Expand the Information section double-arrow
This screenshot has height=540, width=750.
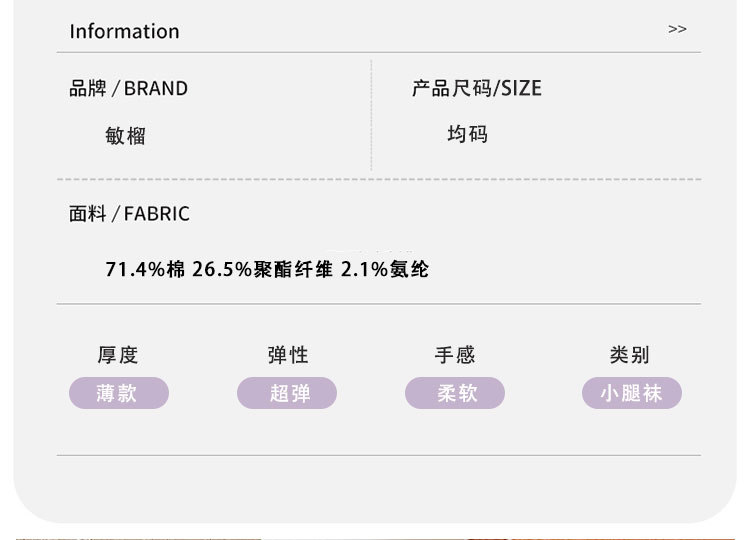[x=677, y=29]
